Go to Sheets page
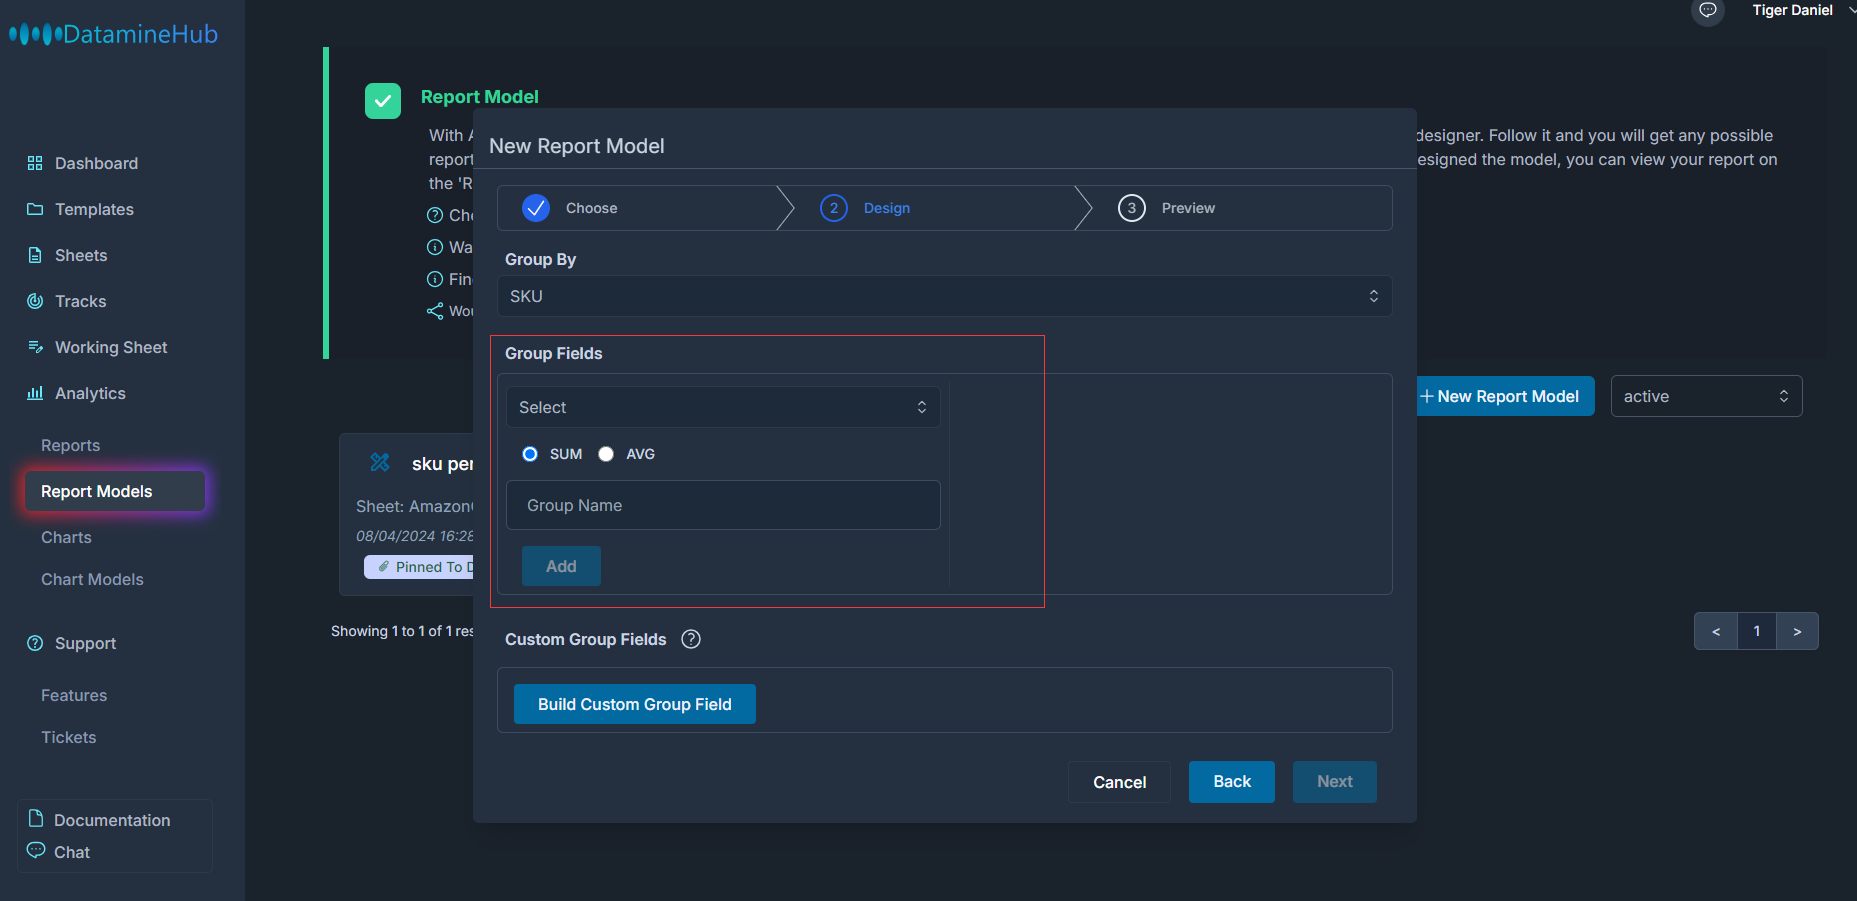 click(81, 255)
